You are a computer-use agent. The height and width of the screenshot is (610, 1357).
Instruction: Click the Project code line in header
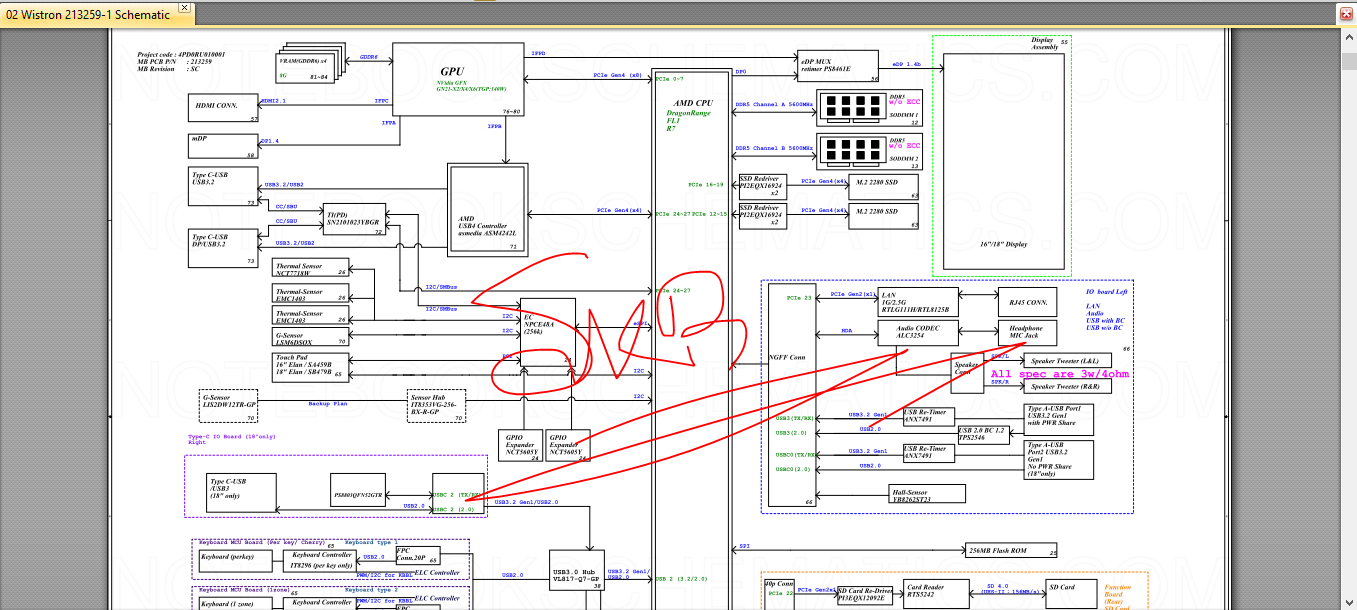pyautogui.click(x=182, y=54)
